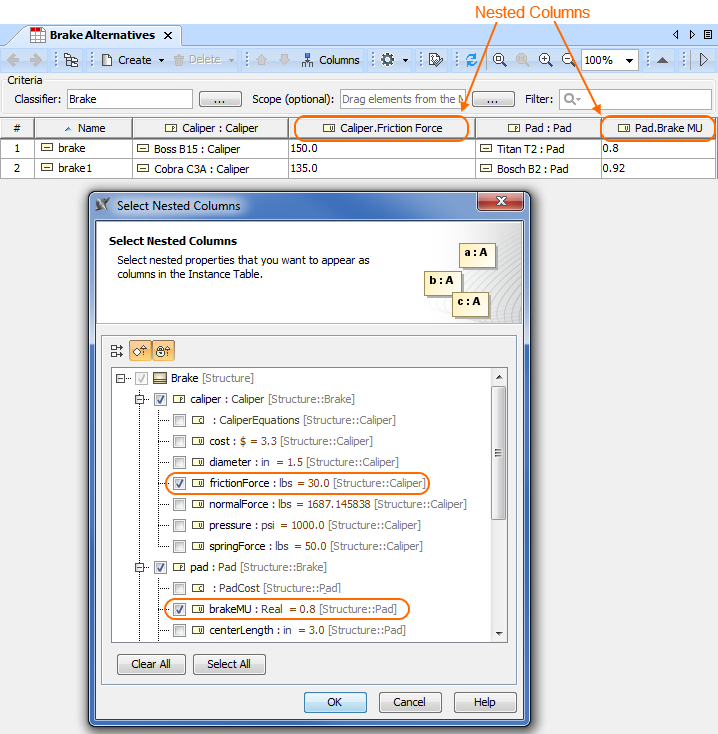
Task: Collapse the Brake root tree node
Action: (121, 378)
